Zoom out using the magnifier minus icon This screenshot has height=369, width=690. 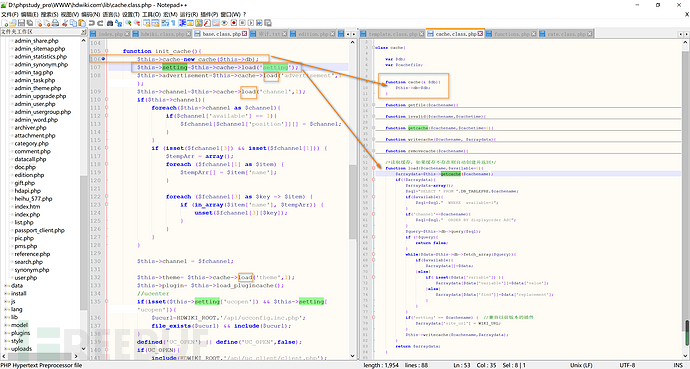click(x=137, y=23)
